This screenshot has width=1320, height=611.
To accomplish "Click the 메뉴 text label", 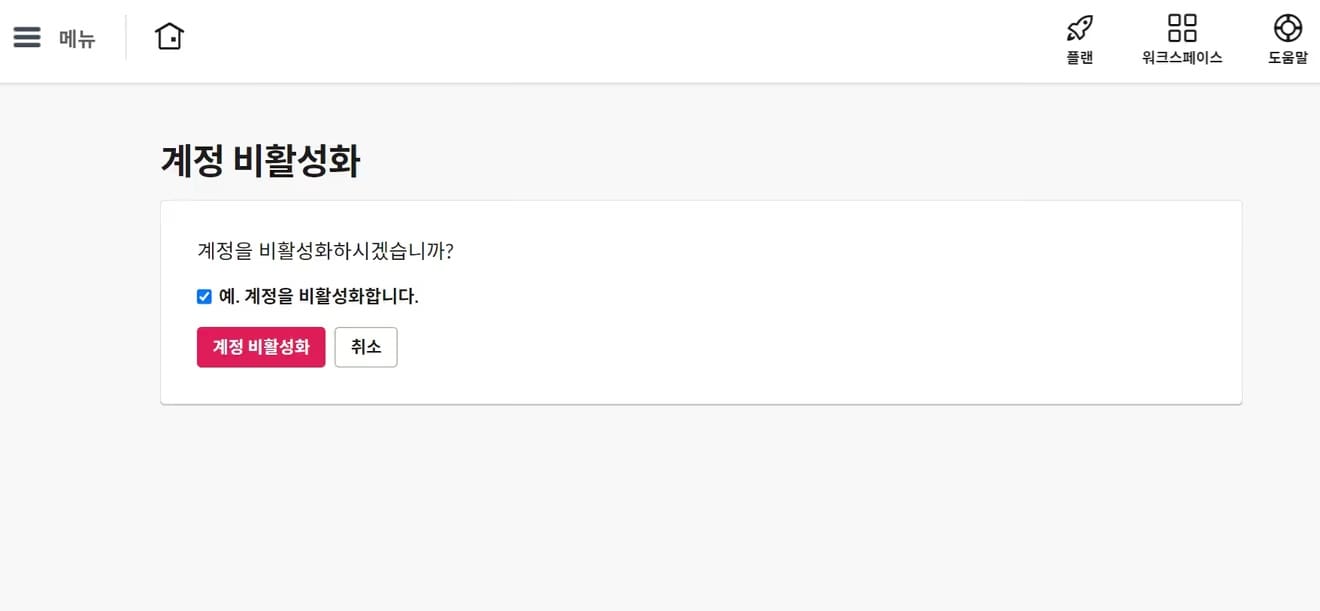I will tap(77, 39).
